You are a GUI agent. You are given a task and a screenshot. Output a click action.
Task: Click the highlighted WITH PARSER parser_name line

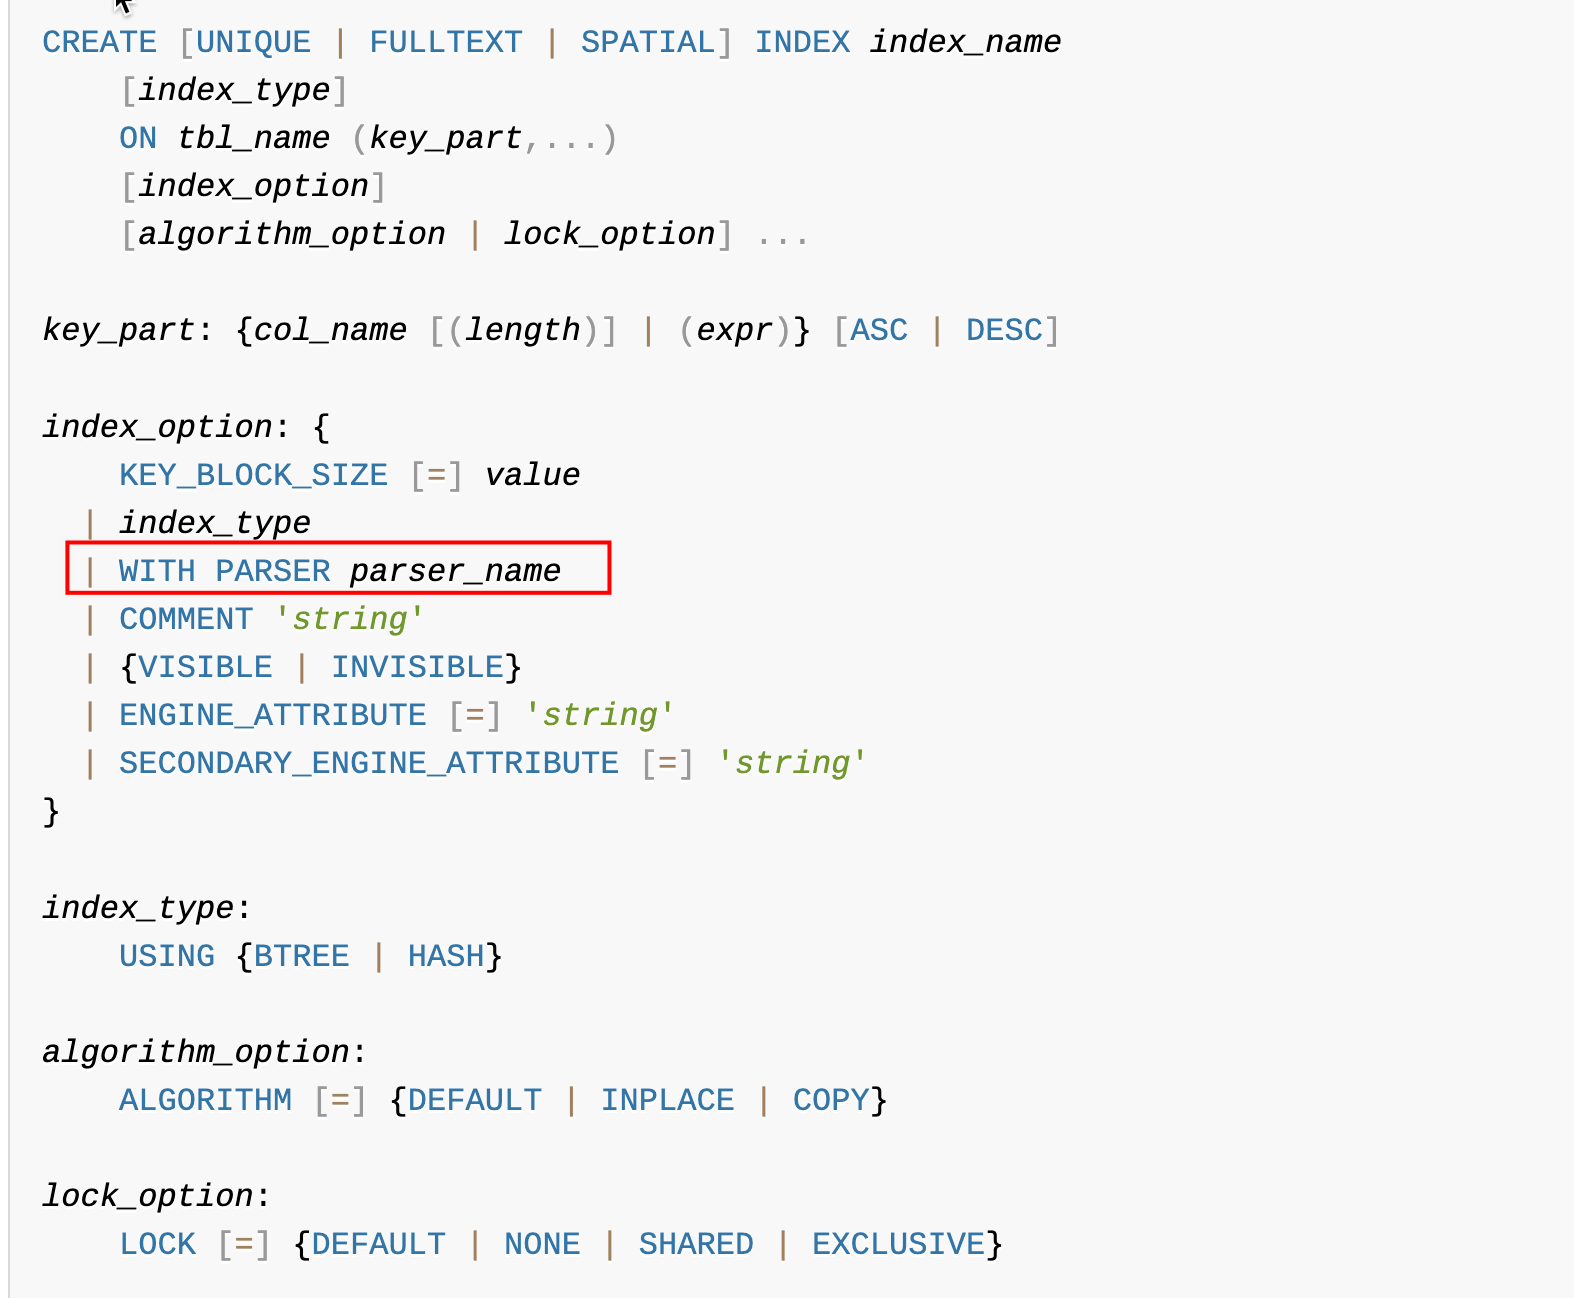coord(338,569)
